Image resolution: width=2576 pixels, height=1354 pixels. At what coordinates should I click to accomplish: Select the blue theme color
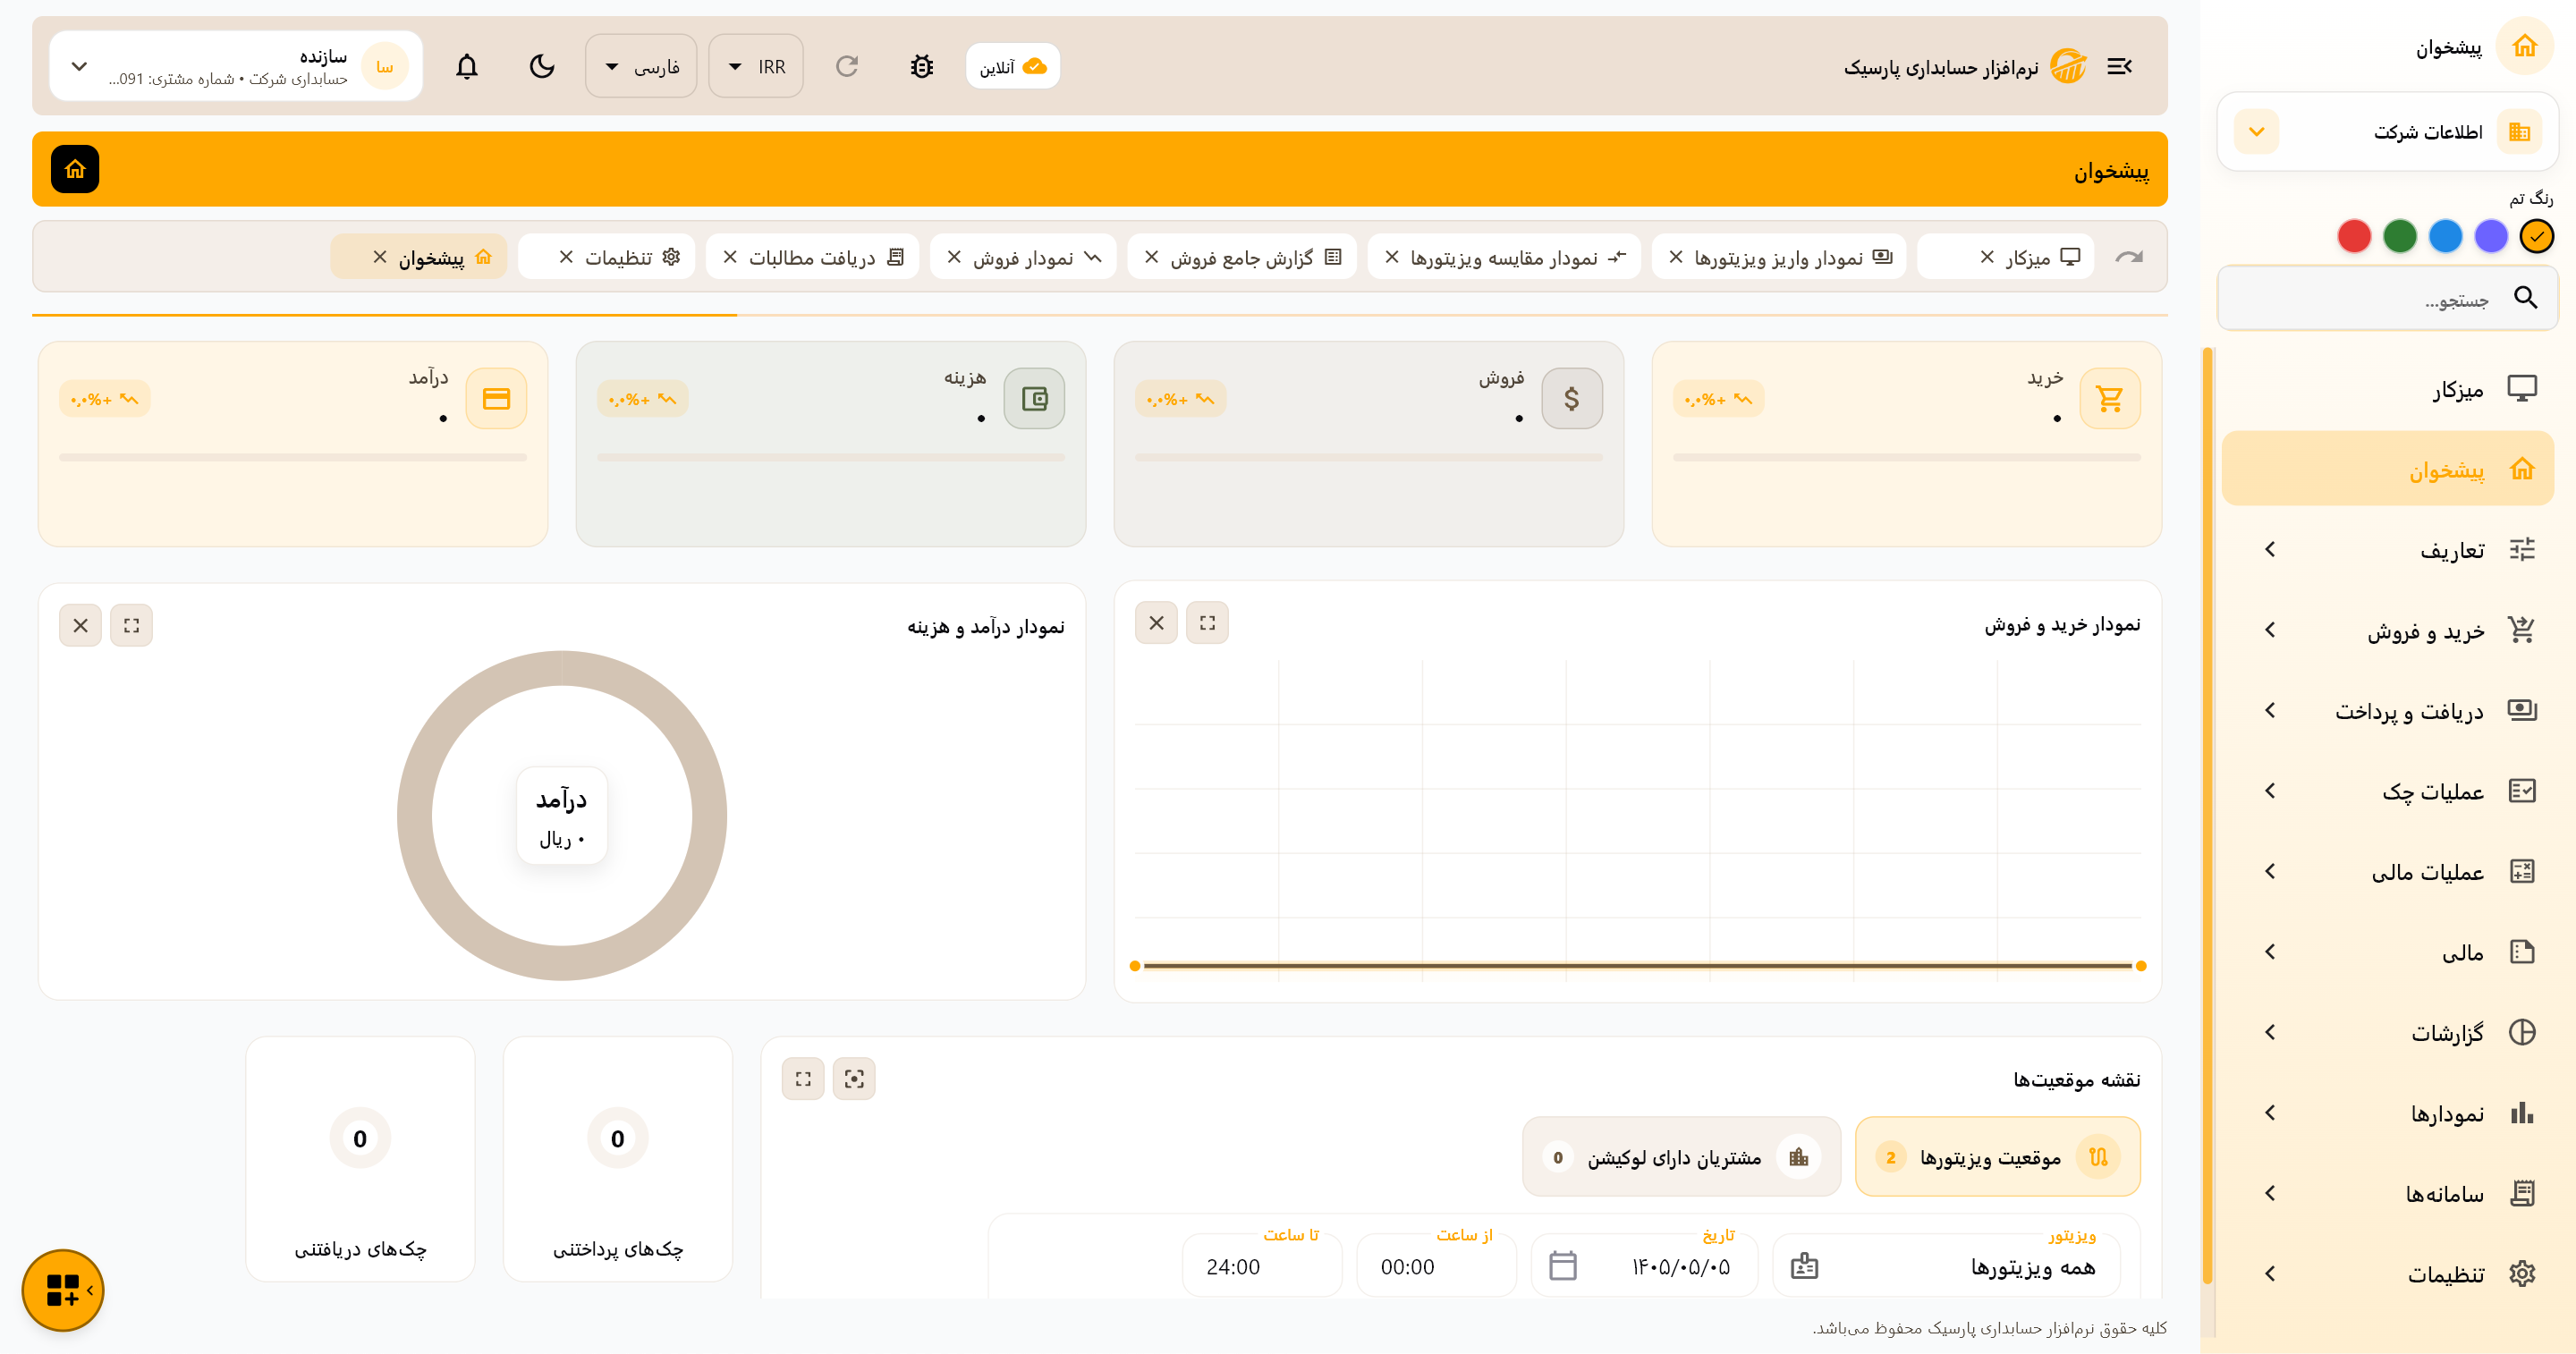[x=2445, y=236]
